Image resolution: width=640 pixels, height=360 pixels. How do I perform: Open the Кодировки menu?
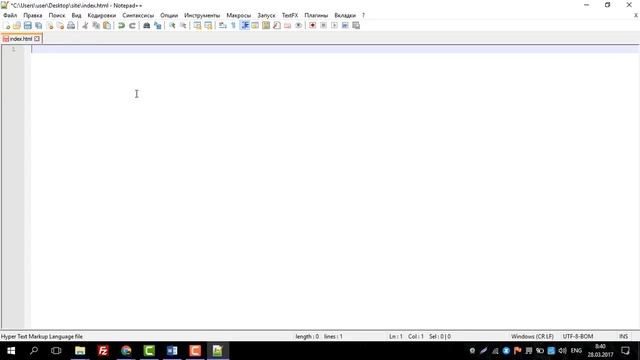pyautogui.click(x=102, y=15)
